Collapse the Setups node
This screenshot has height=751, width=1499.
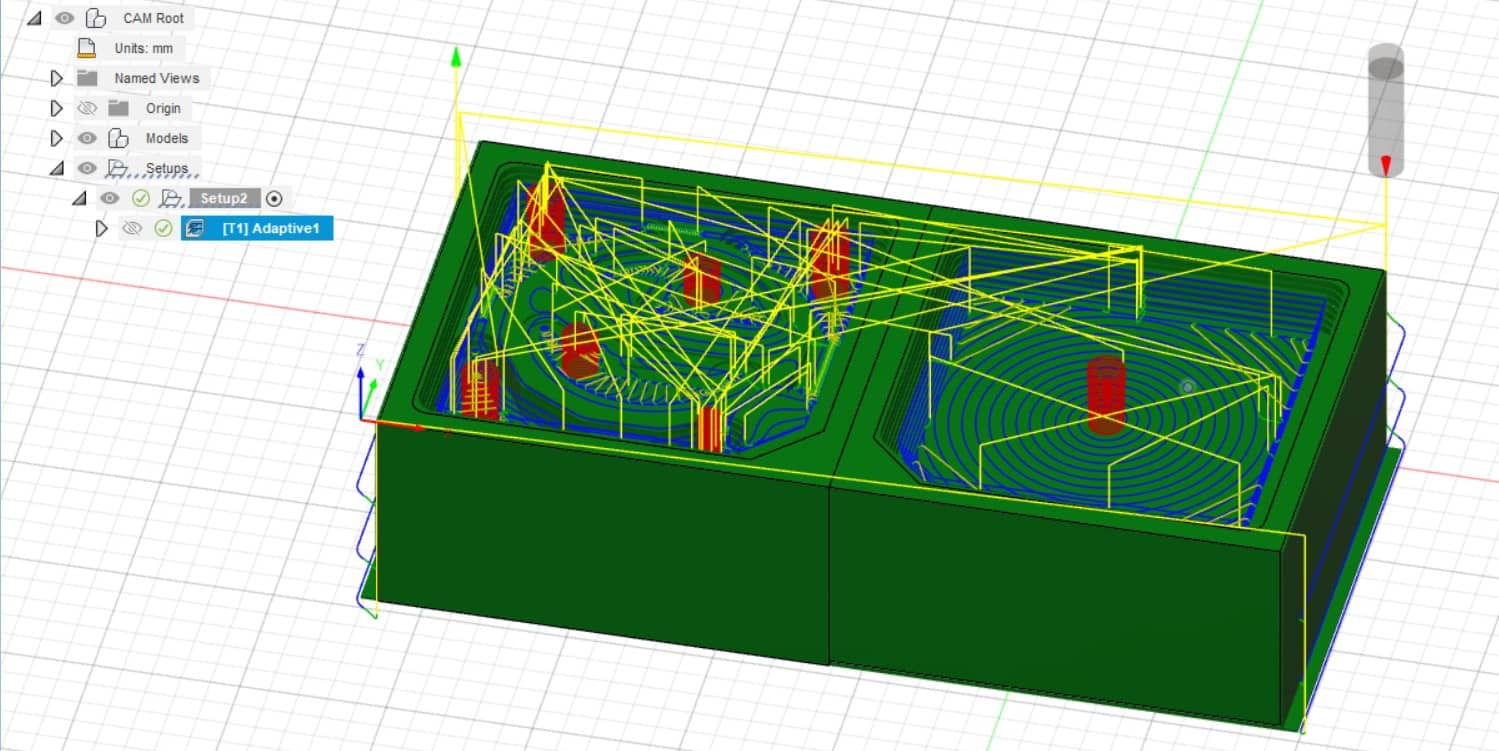click(x=57, y=168)
